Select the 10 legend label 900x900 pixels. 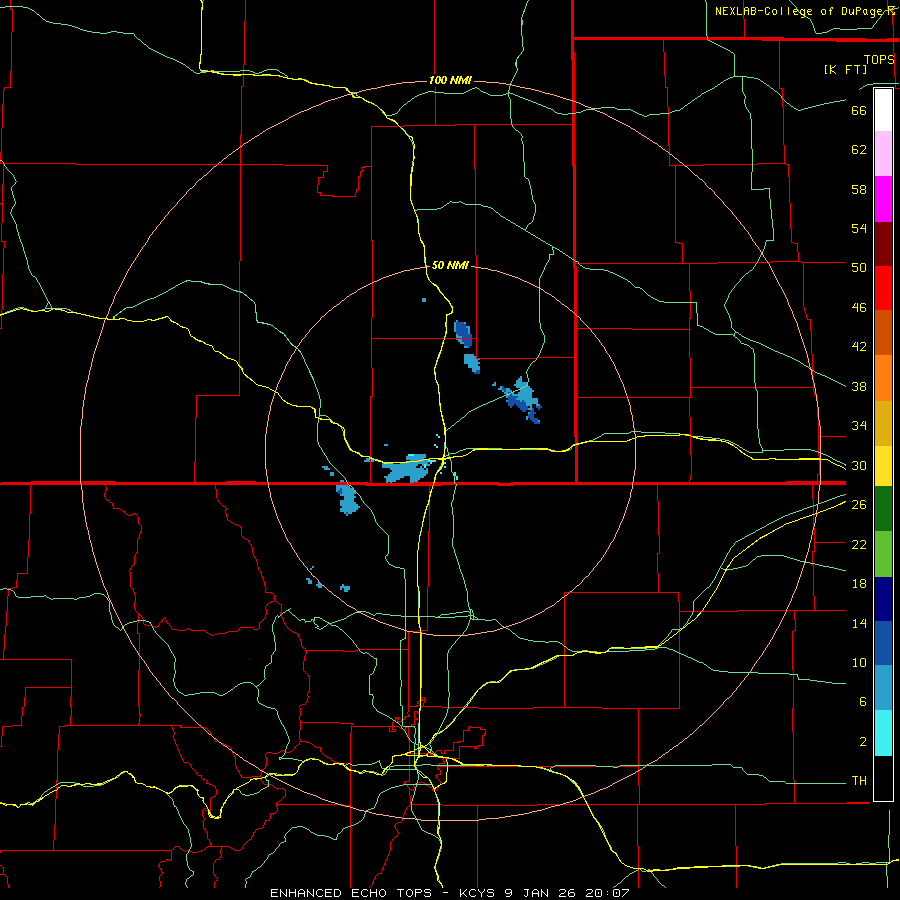tap(859, 662)
